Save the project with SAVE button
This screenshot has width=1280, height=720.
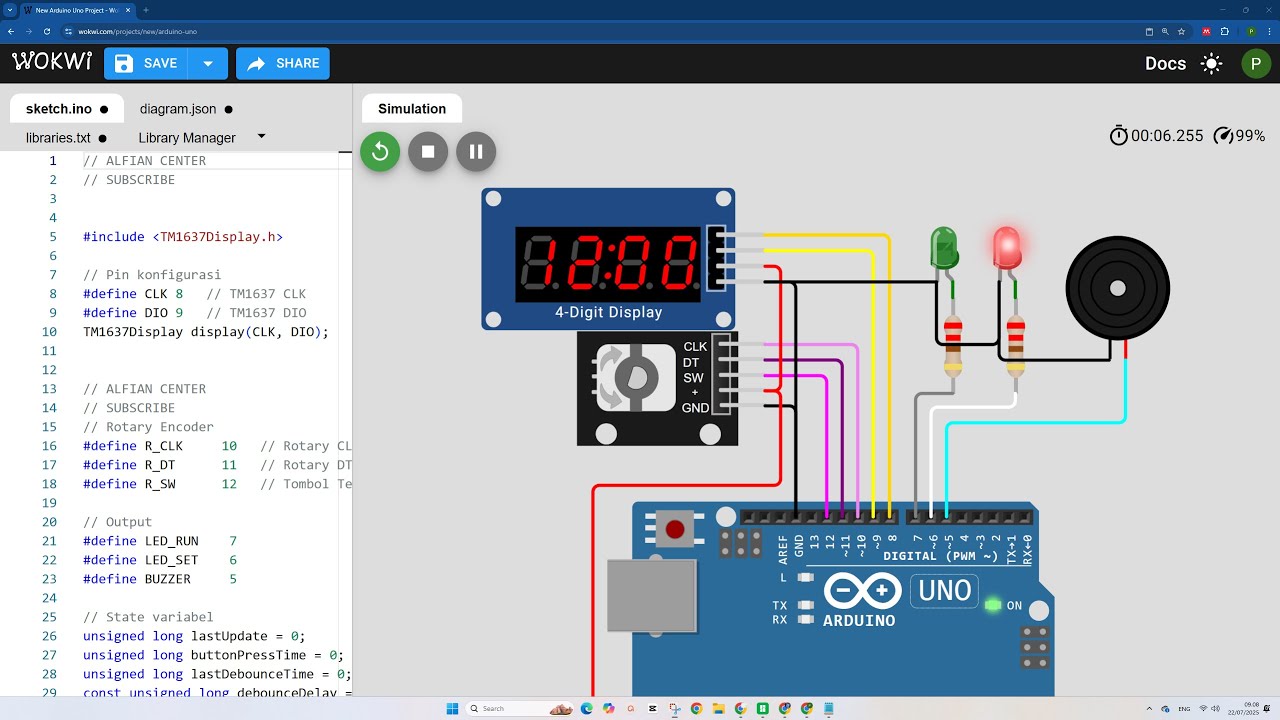pyautogui.click(x=146, y=63)
